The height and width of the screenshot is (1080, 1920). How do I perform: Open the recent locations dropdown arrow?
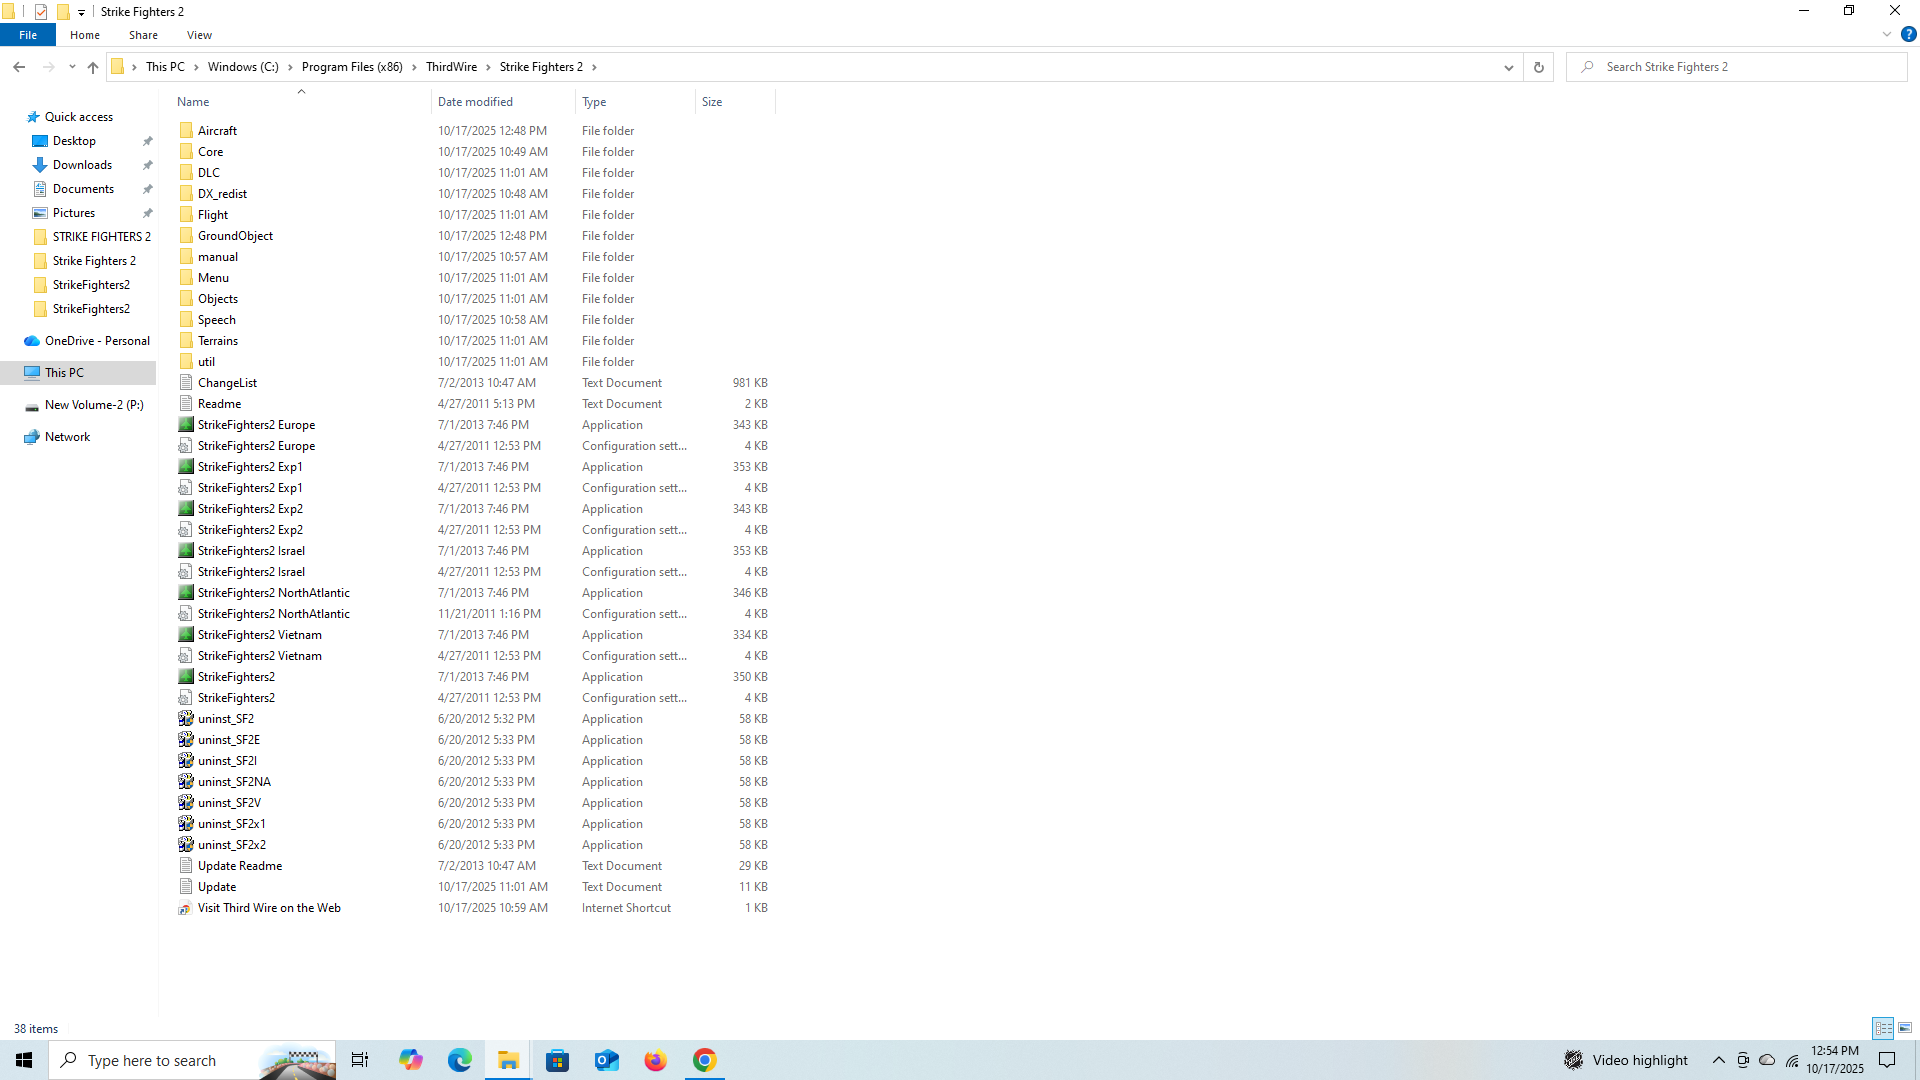[x=72, y=67]
